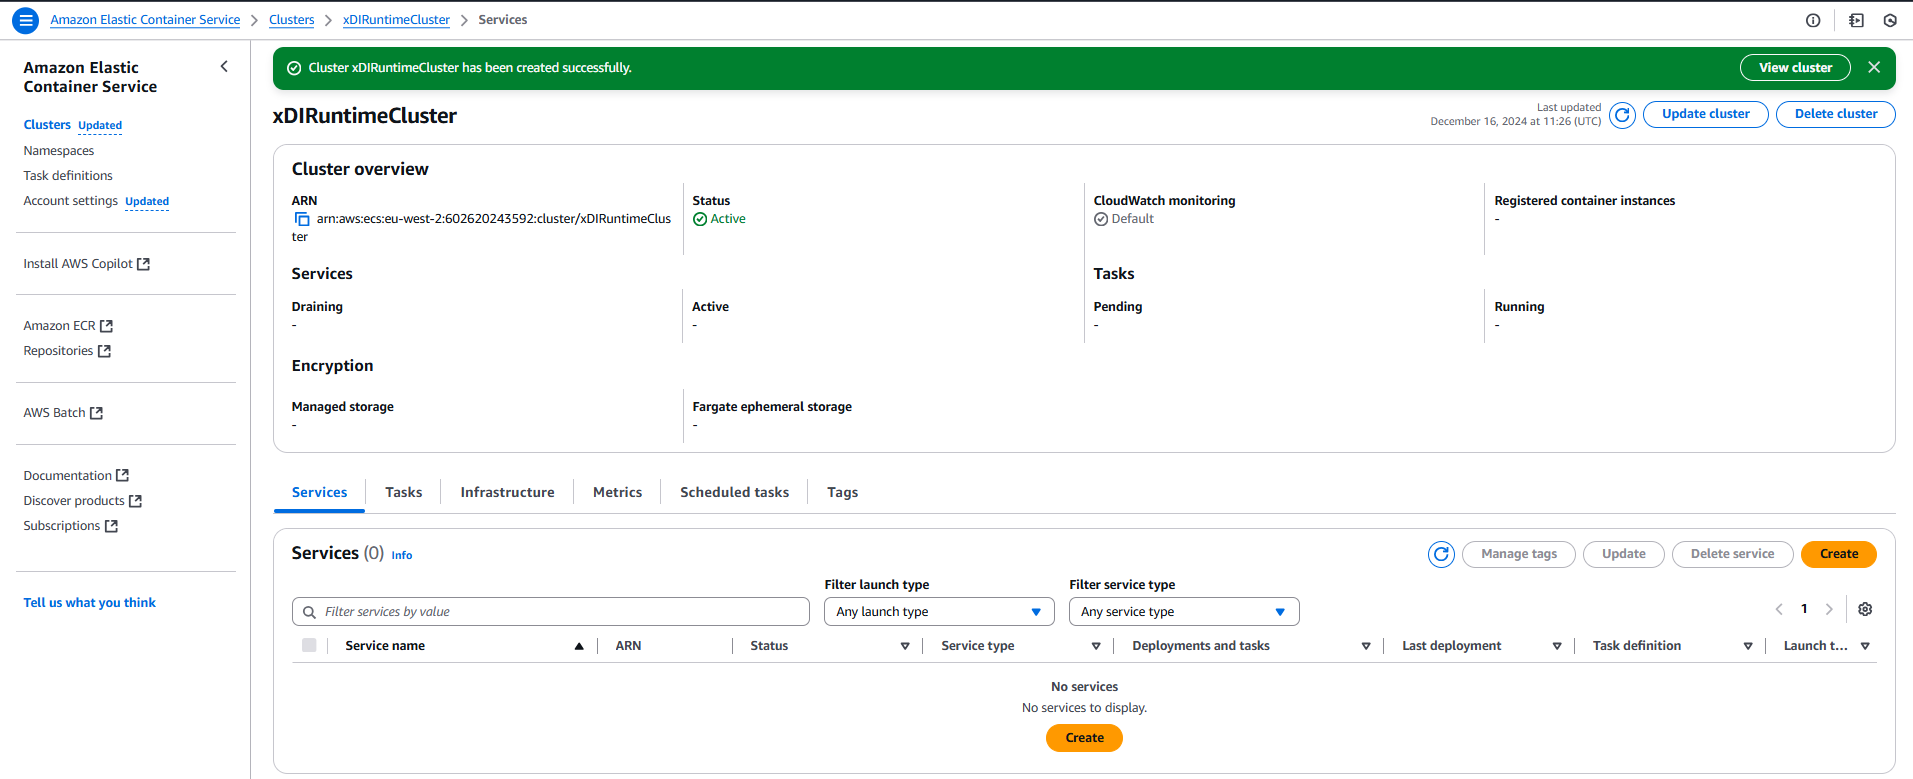Sort by the Service type column arrow

pyautogui.click(x=1096, y=646)
